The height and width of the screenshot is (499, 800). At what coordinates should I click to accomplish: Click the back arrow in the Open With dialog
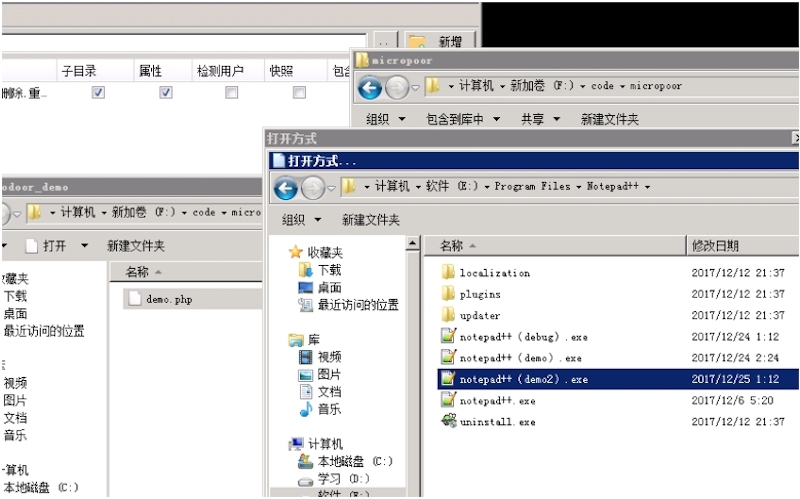[x=286, y=188]
